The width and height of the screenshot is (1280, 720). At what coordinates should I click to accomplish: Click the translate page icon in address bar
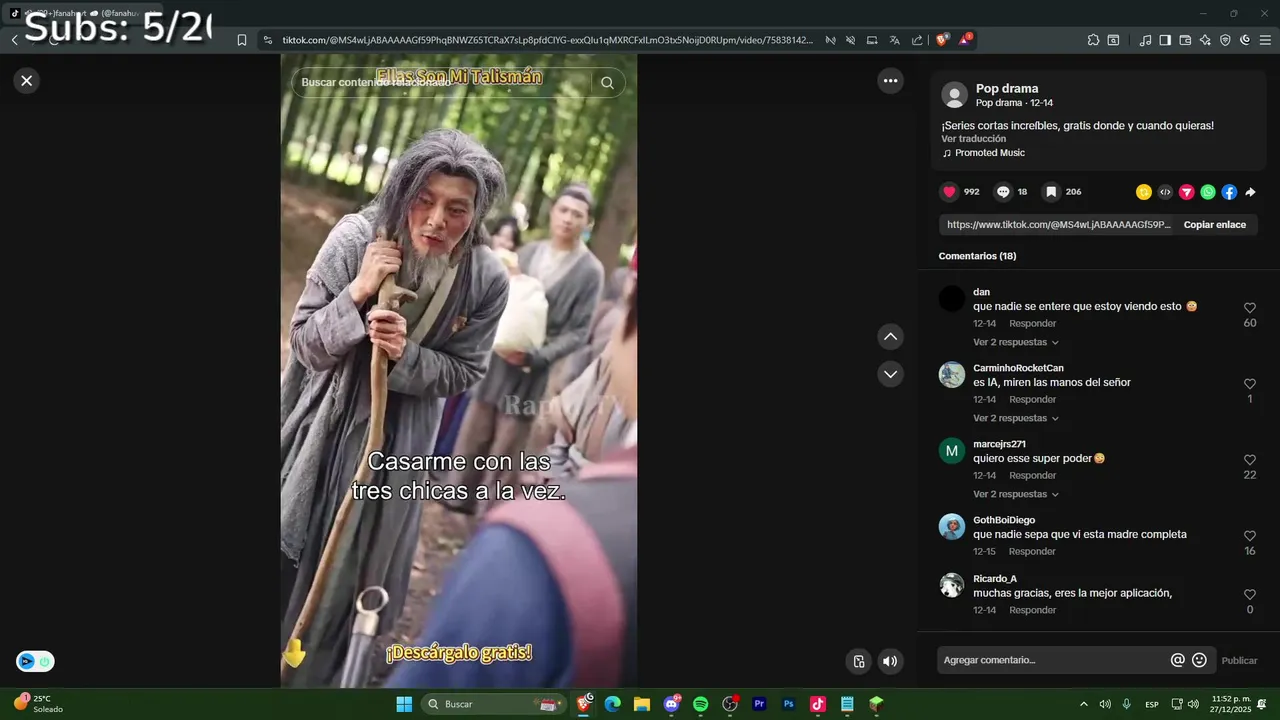894,40
